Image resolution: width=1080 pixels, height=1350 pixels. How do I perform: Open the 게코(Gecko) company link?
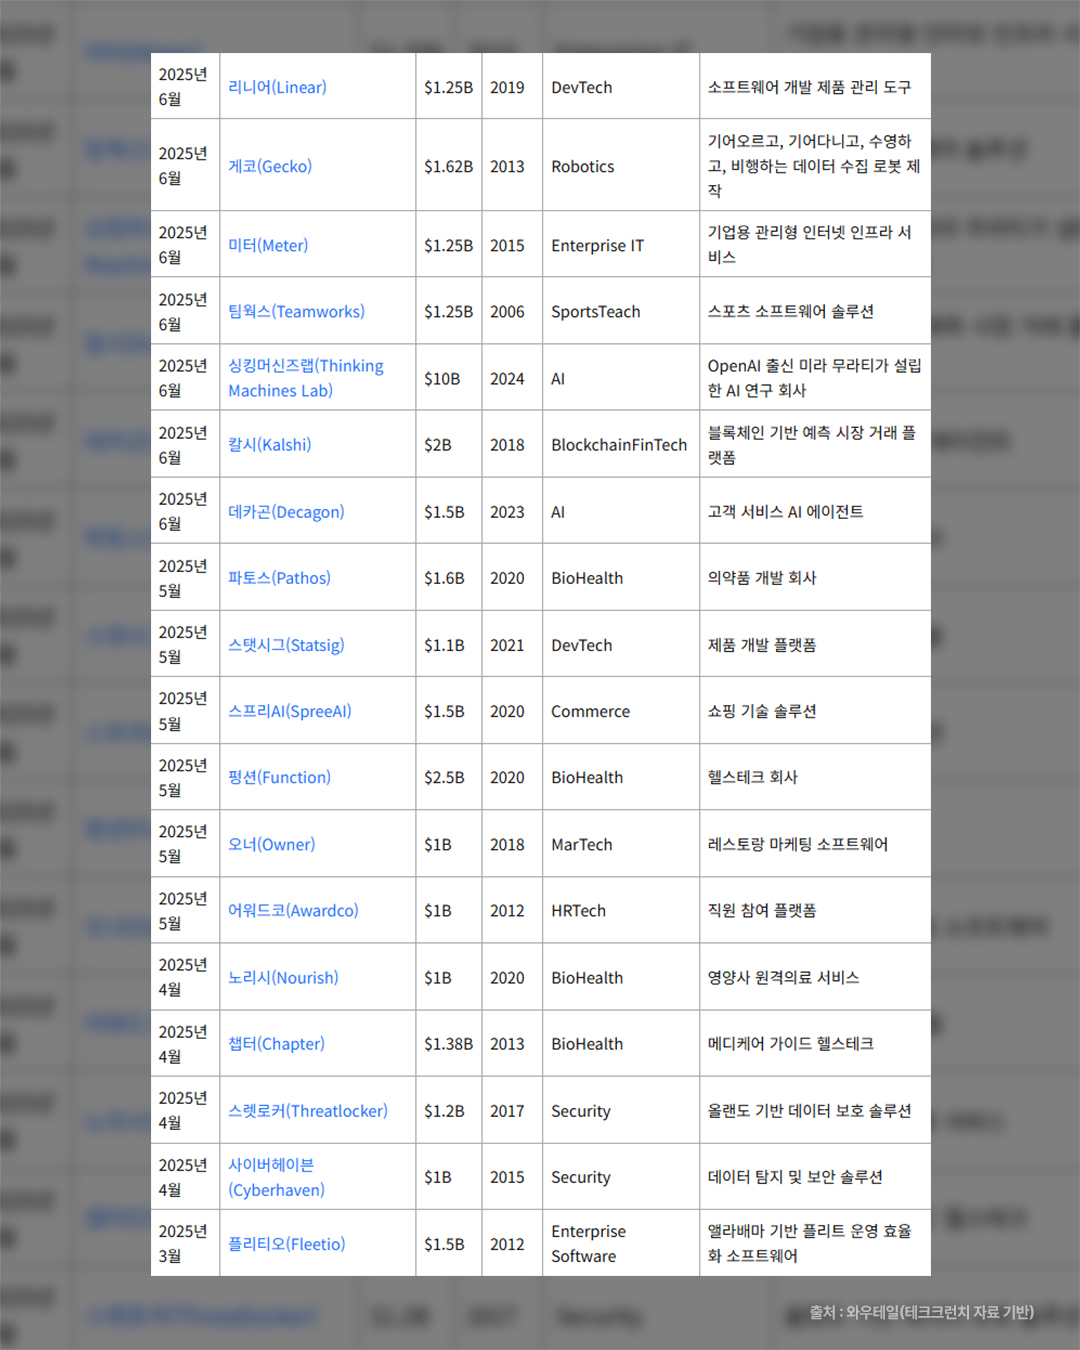(x=270, y=166)
